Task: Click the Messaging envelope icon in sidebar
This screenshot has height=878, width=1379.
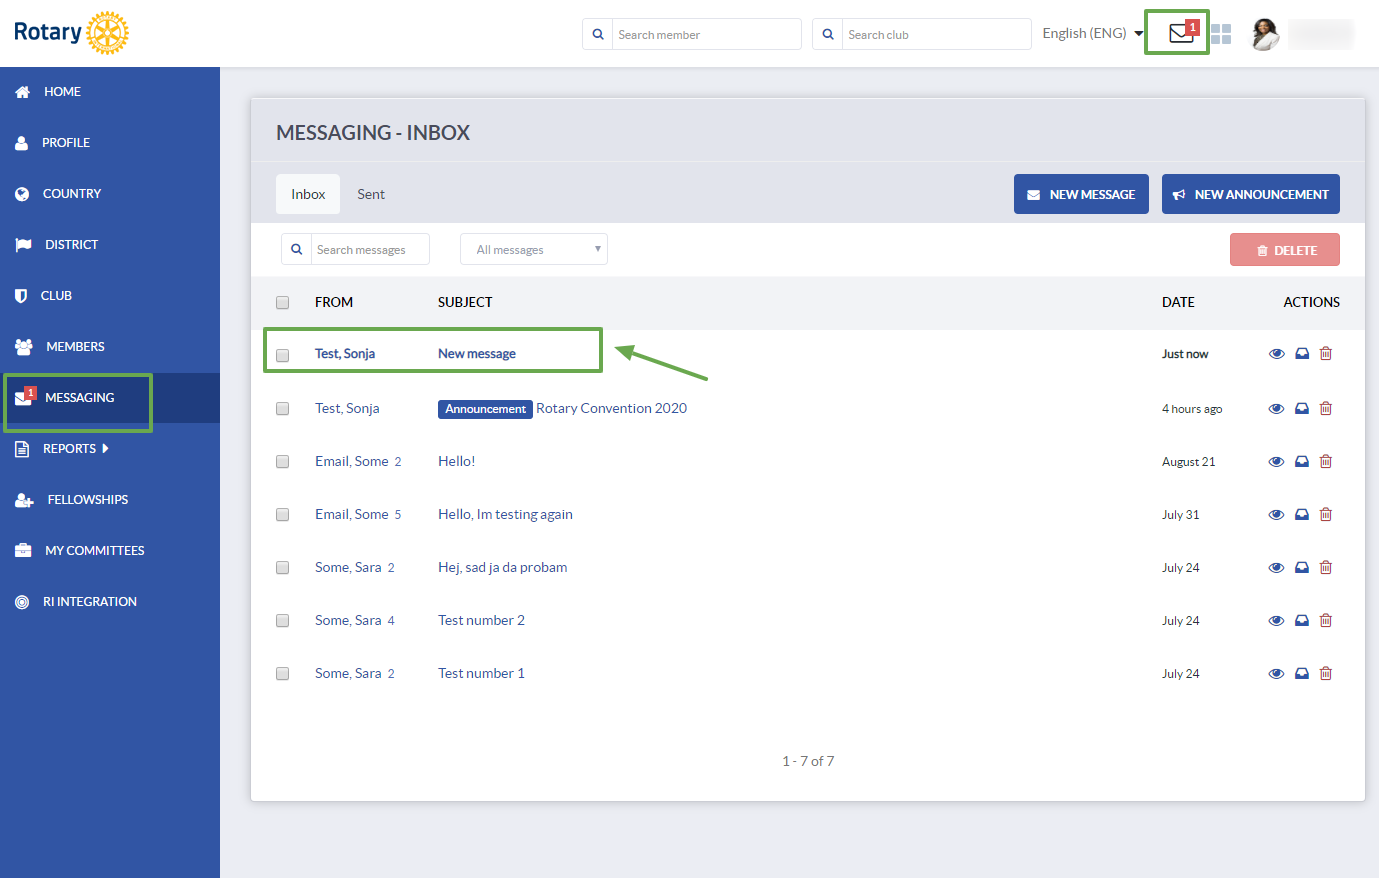Action: click(24, 398)
